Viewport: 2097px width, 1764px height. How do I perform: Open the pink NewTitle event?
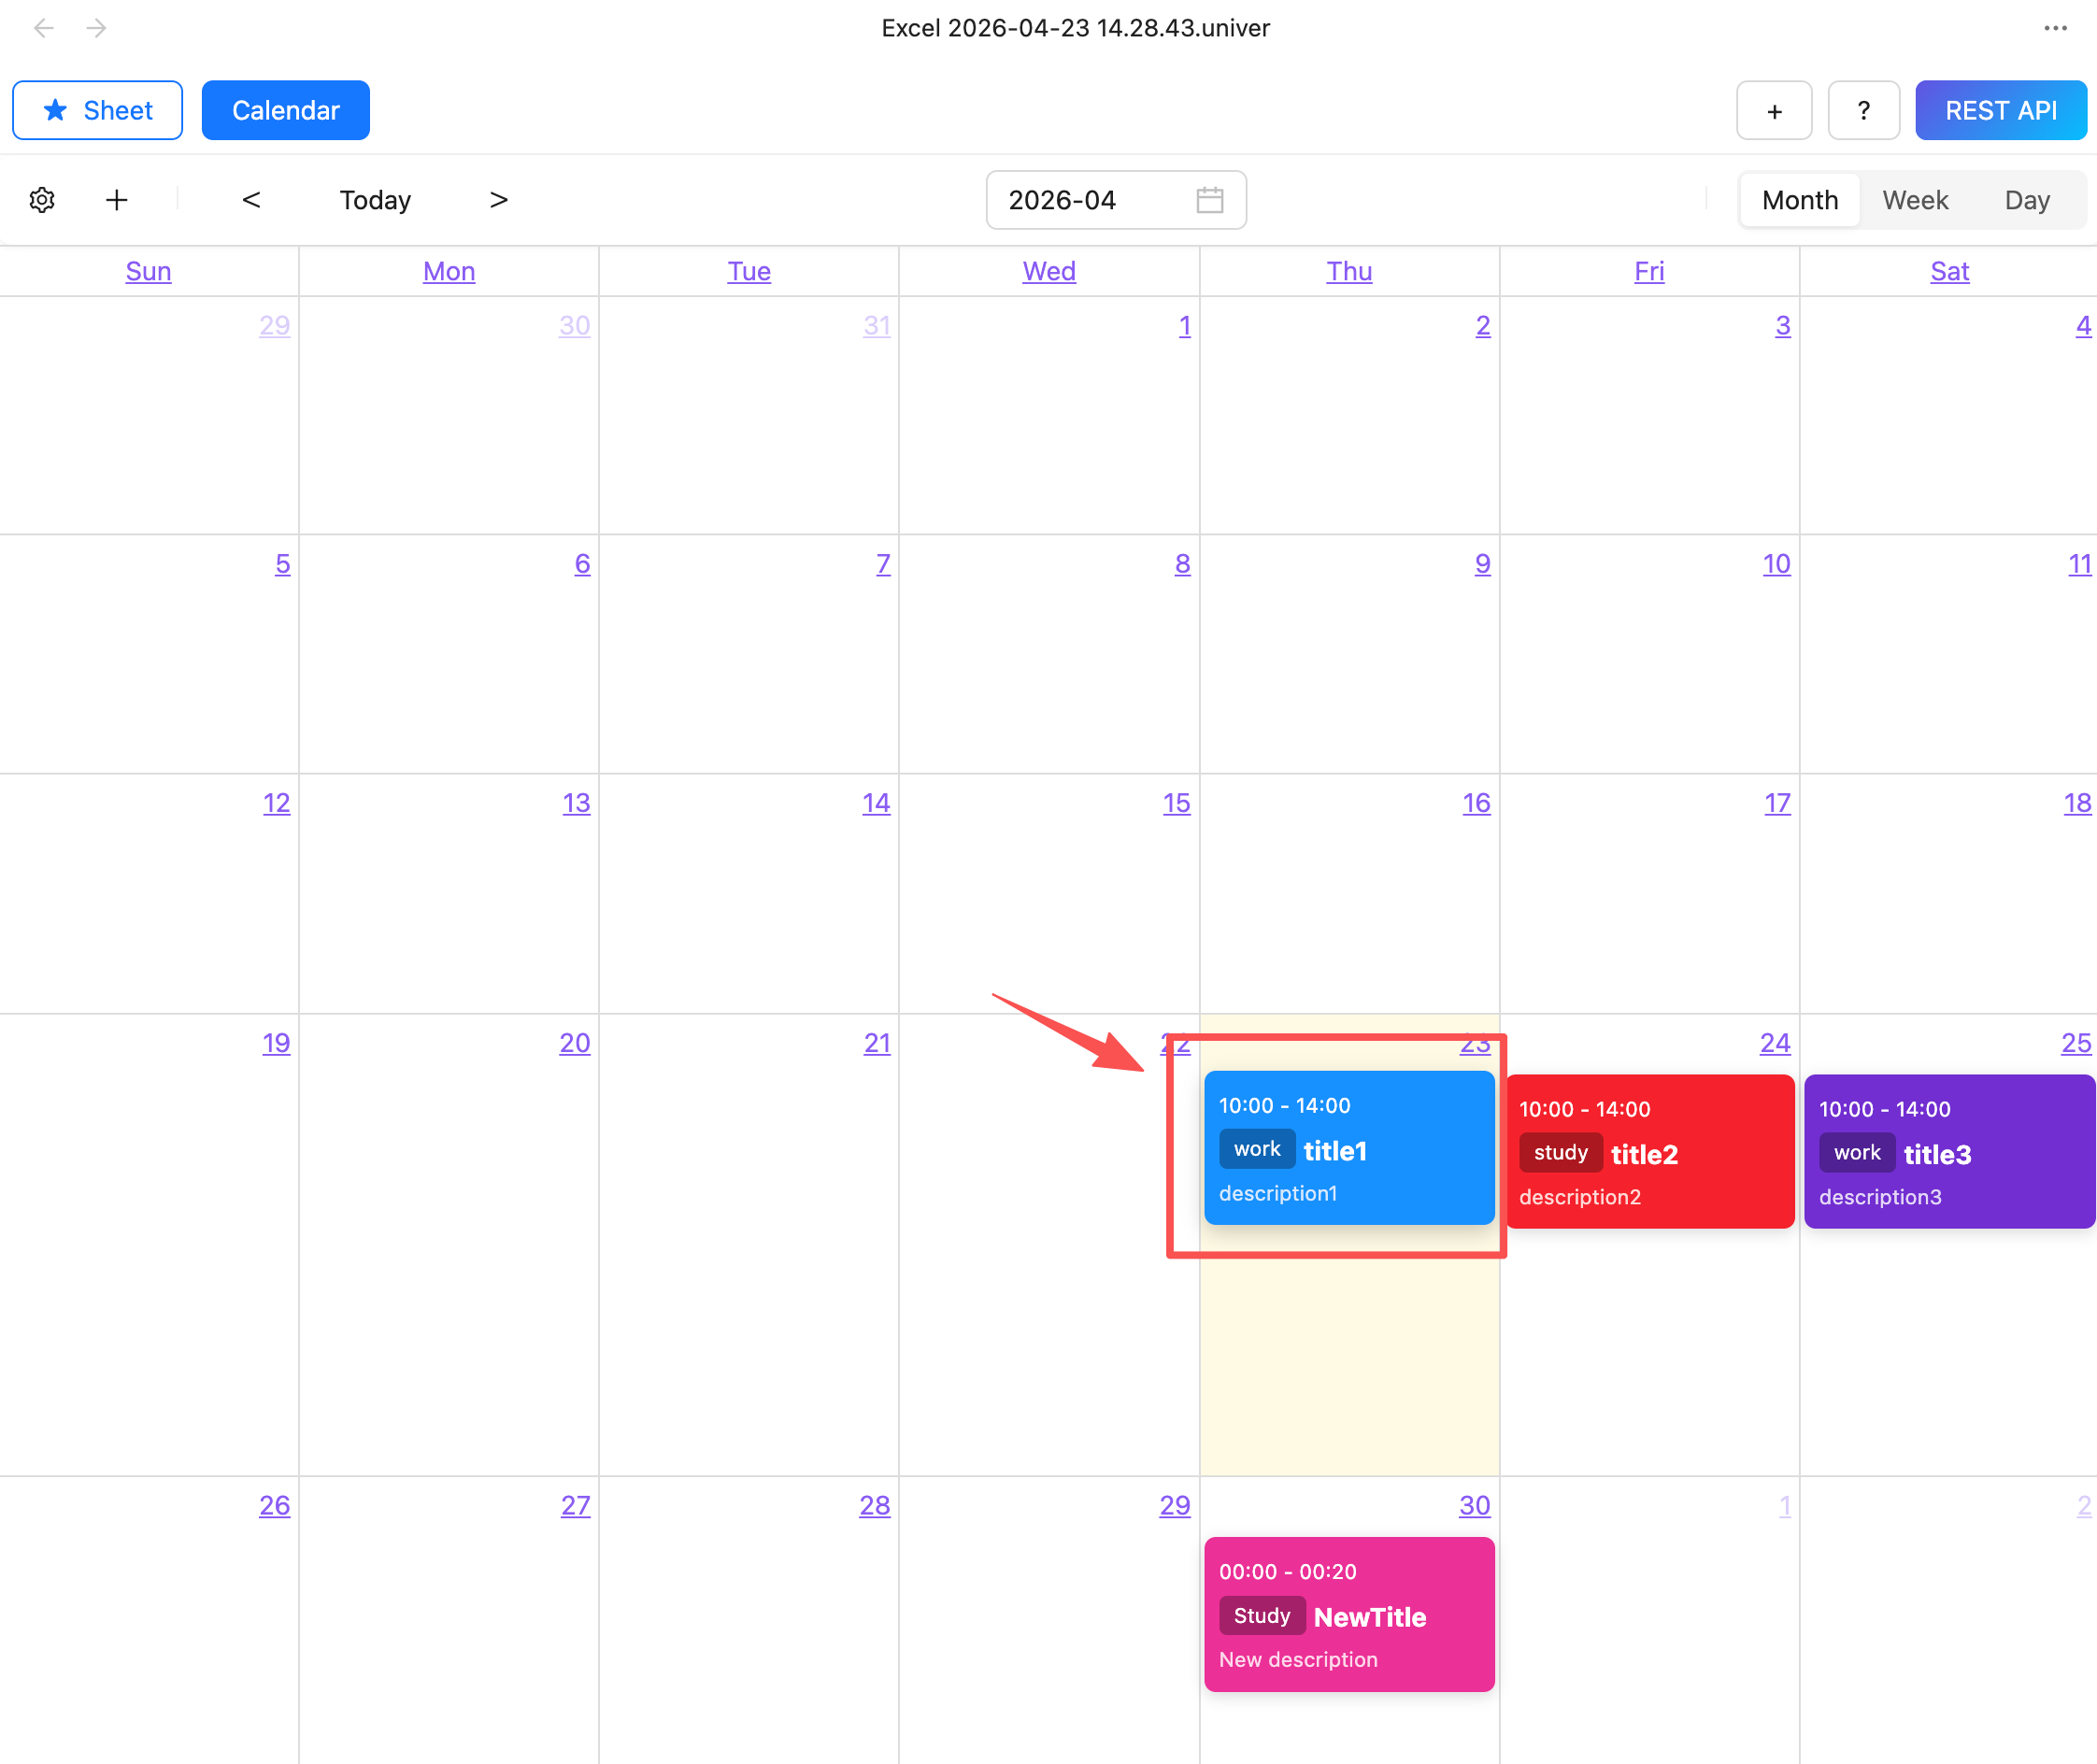(x=1348, y=1614)
